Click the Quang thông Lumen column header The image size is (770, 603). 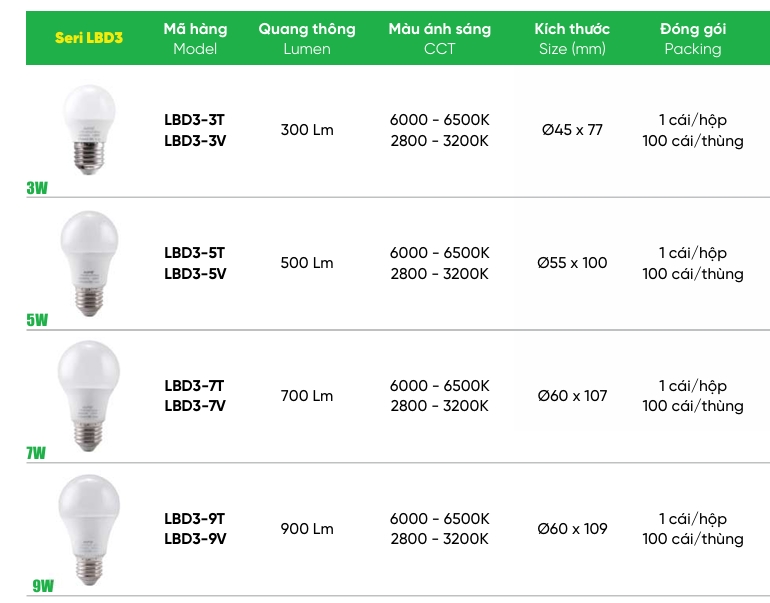[x=307, y=39]
